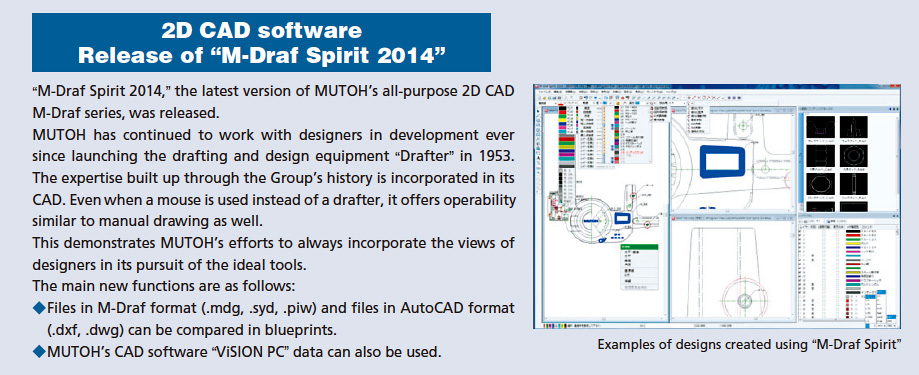Image resolution: width=919 pixels, height=375 pixels.
Task: Choose the last entry in the context menu
Action: [x=636, y=287]
